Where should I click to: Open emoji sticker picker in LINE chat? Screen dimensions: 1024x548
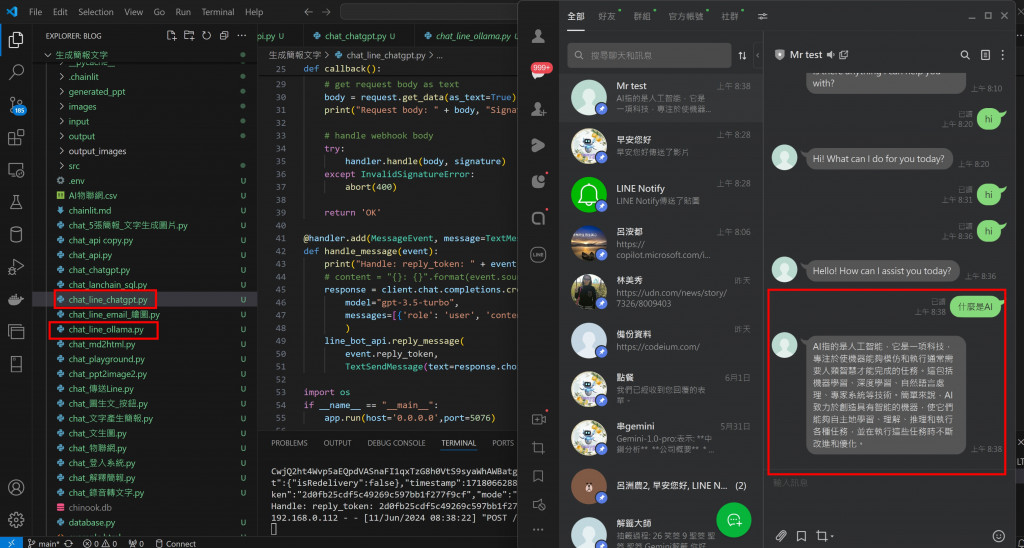click(998, 536)
